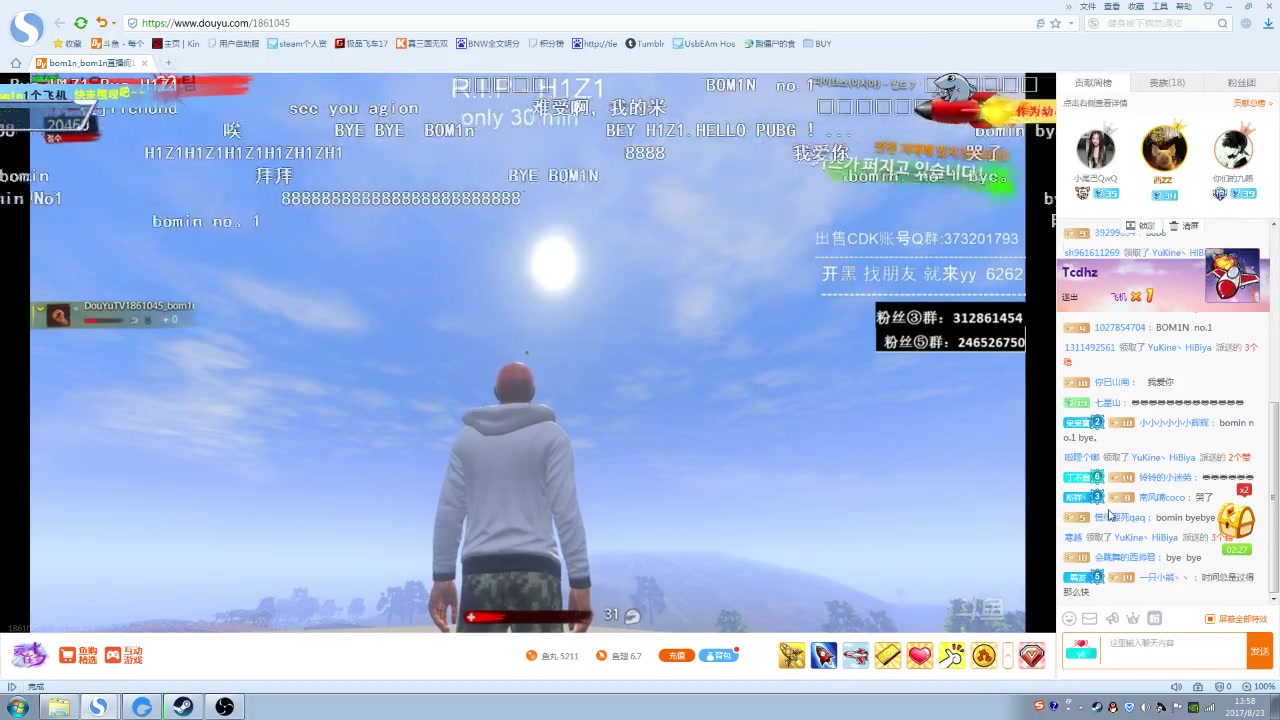
Task: Click the search magnifier icon
Action: 1222,23
